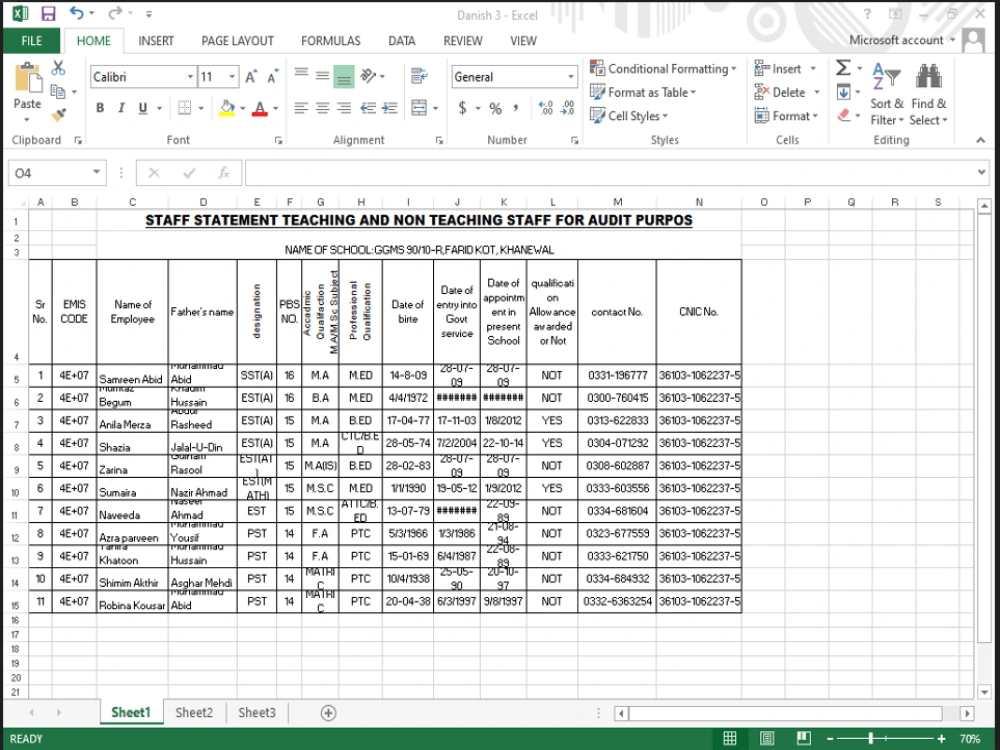This screenshot has height=750, width=1000.
Task: Open the Borders icon in Font group
Action: coord(184,108)
